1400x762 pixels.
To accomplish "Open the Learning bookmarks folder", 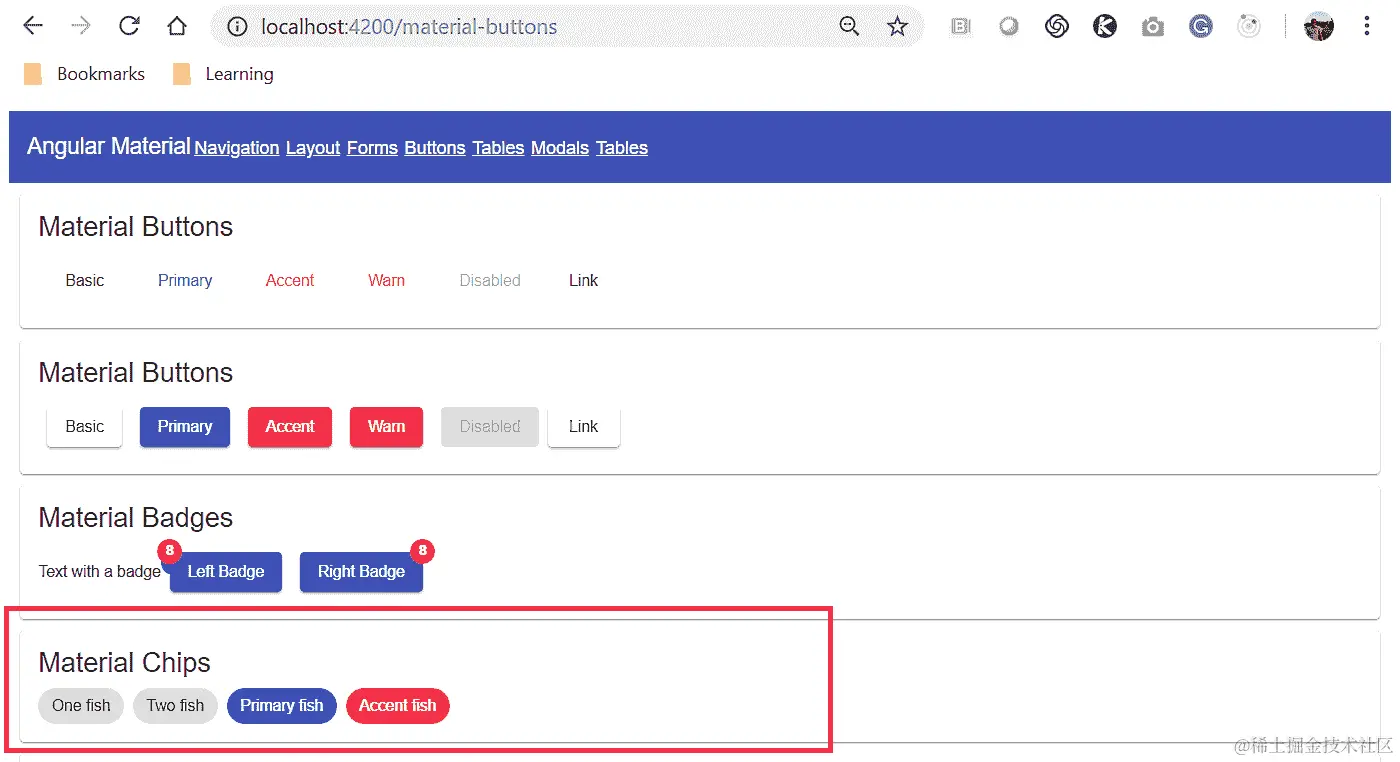I will click(x=223, y=74).
